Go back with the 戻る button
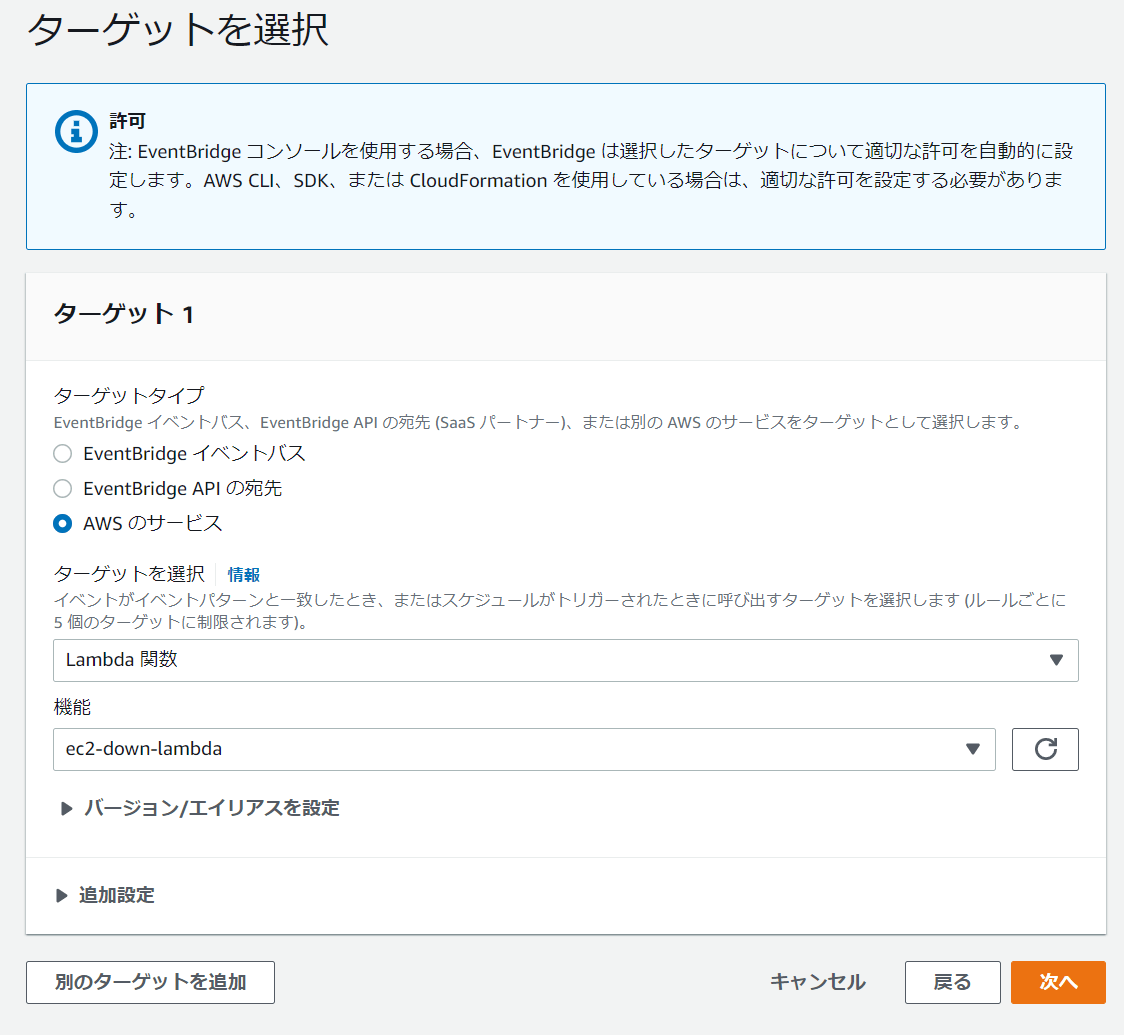The height and width of the screenshot is (1035, 1124). 953,982
